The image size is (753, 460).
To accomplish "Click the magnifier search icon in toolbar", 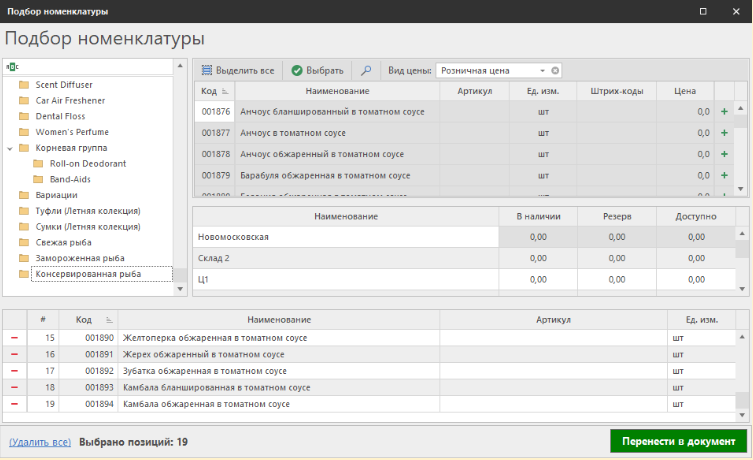I will coord(366,71).
